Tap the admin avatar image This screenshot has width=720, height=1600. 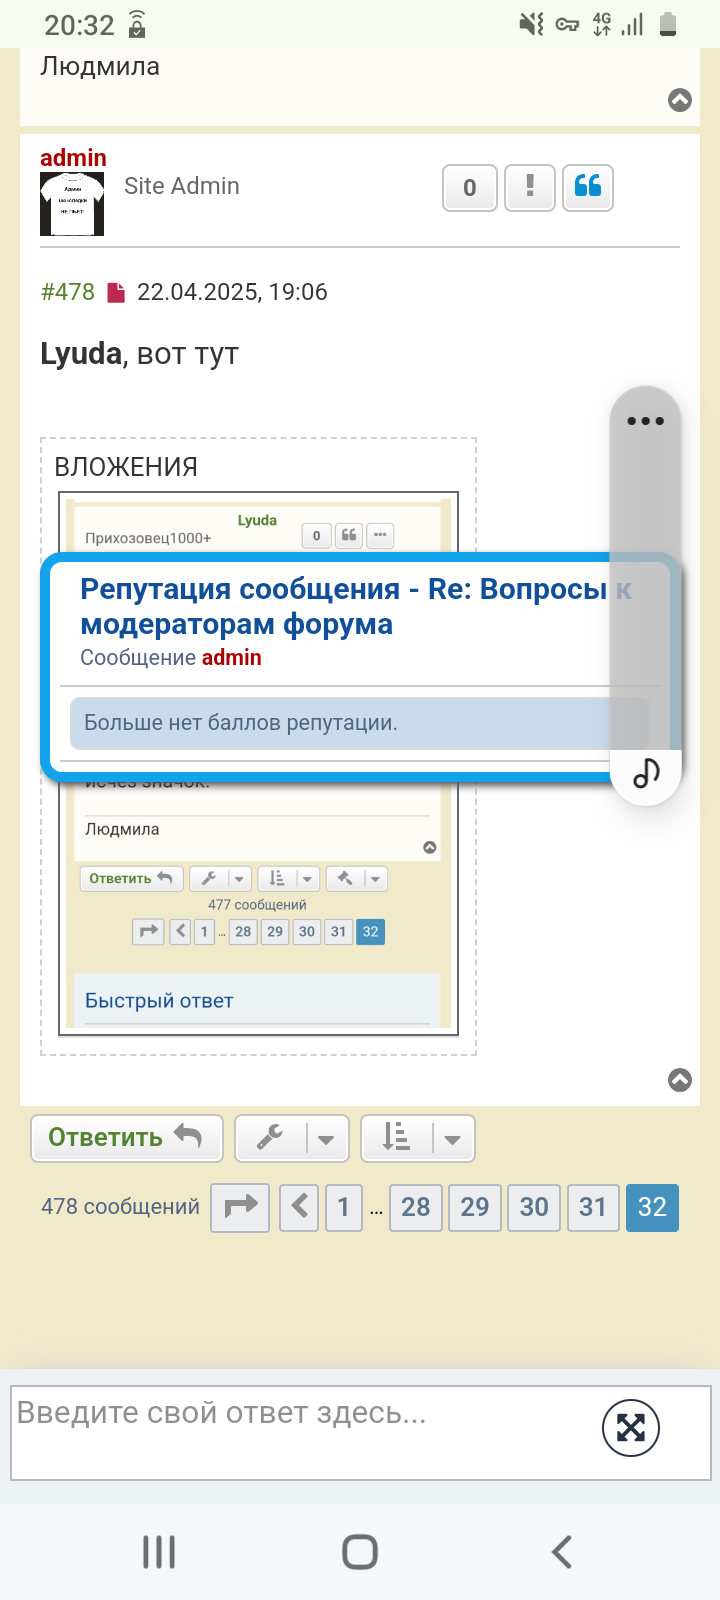pos(72,204)
